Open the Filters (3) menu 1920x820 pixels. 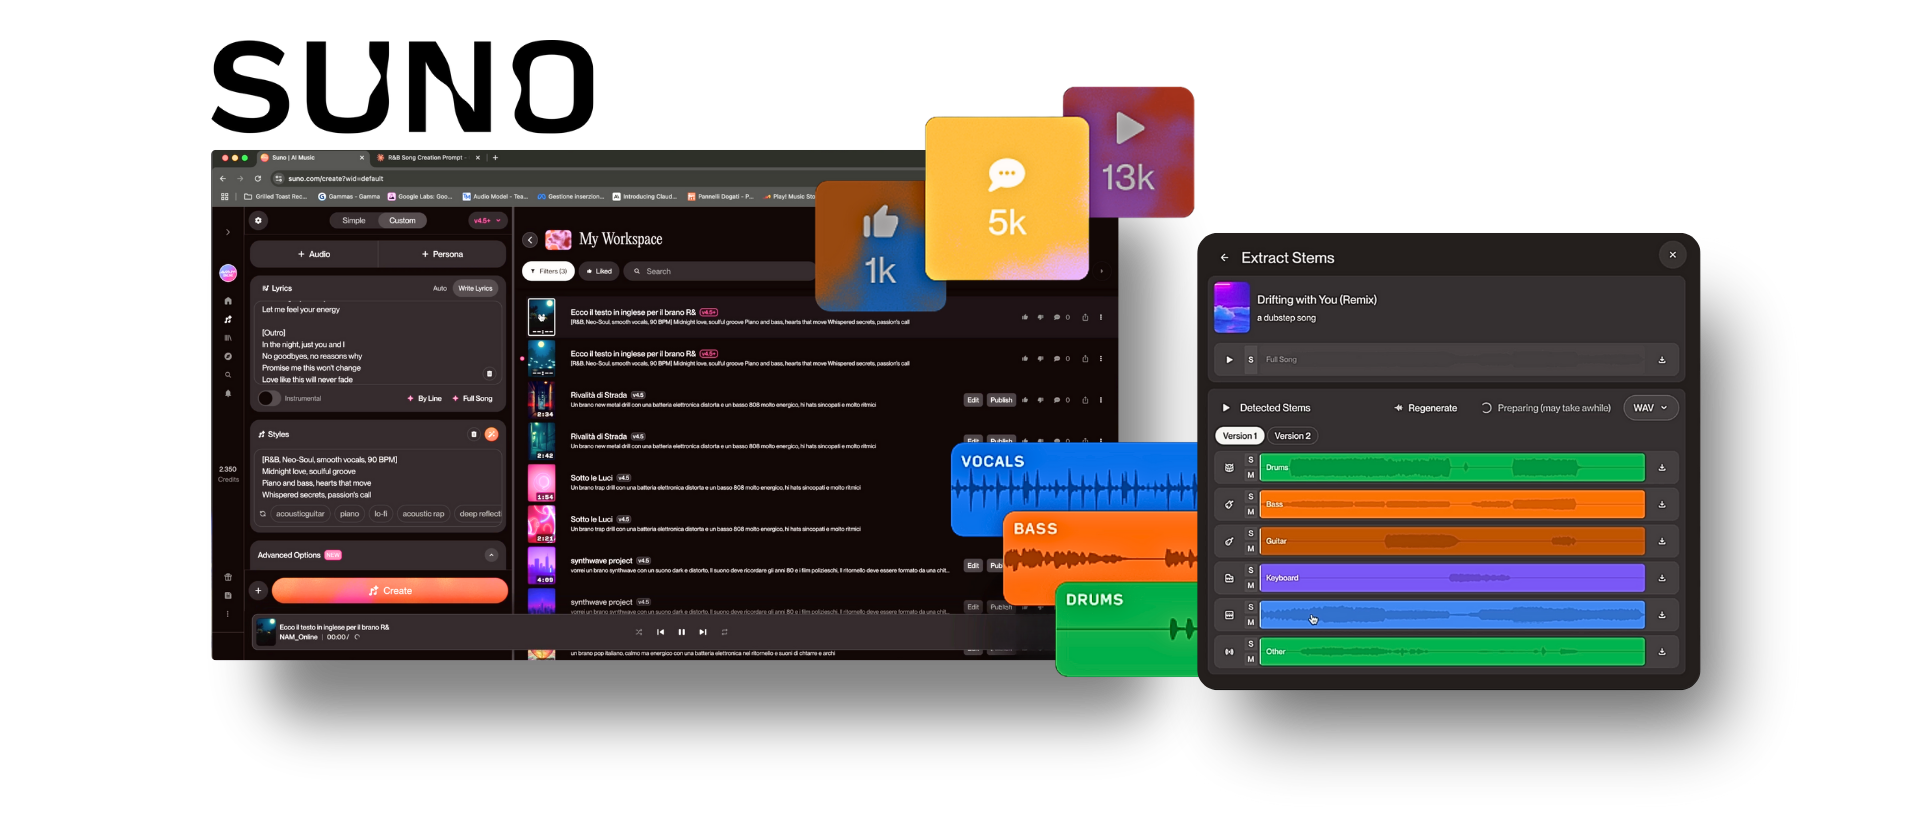(548, 271)
